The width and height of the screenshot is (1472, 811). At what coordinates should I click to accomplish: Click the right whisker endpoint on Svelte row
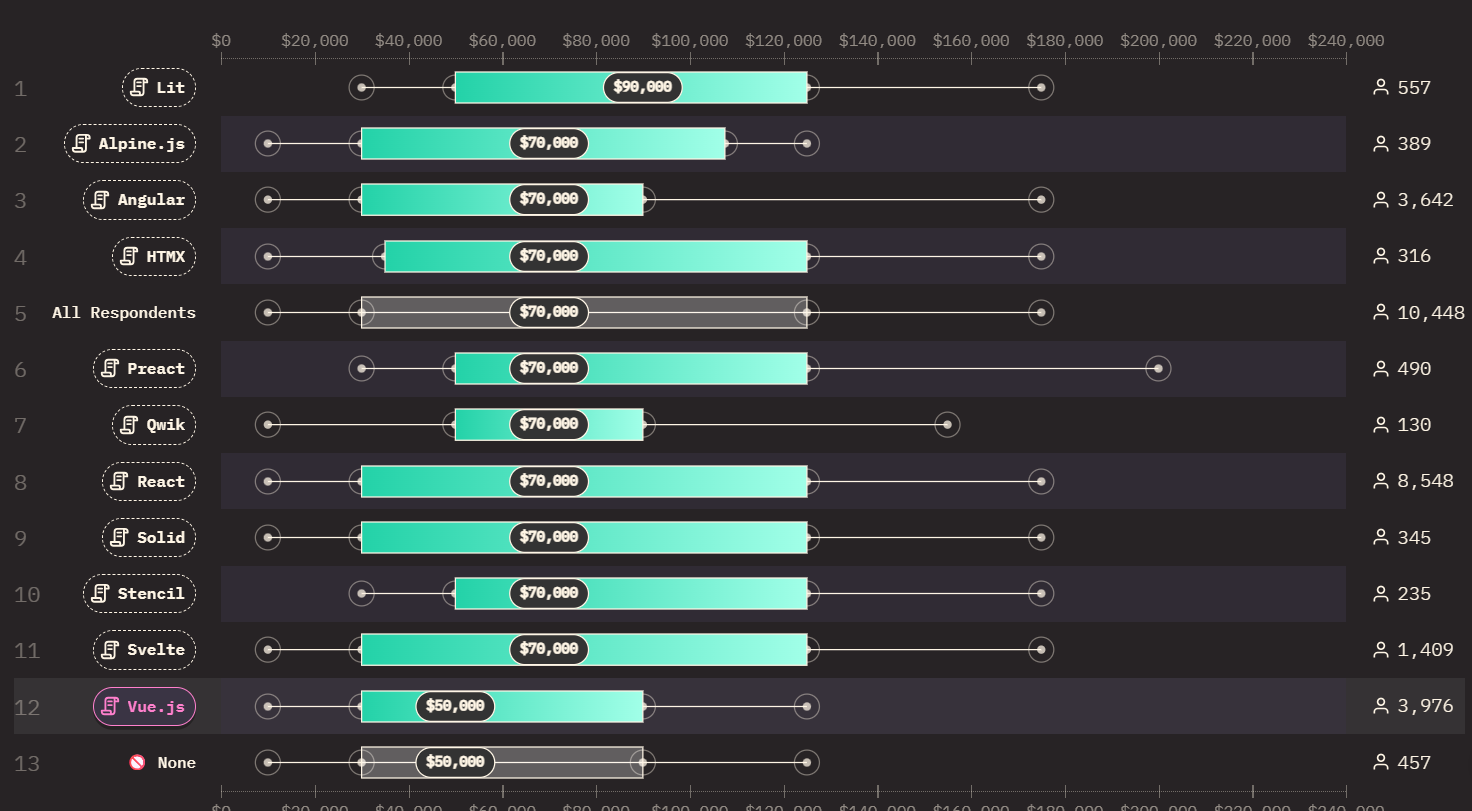[x=1041, y=650]
